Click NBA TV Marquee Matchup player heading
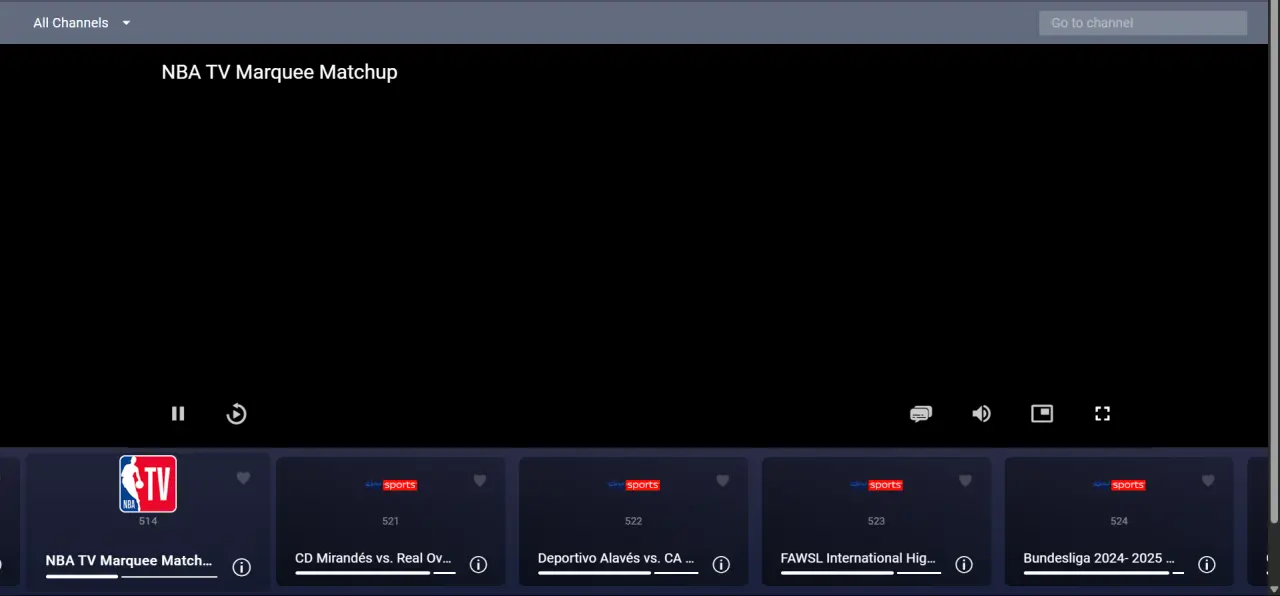This screenshot has width=1280, height=596. (279, 72)
